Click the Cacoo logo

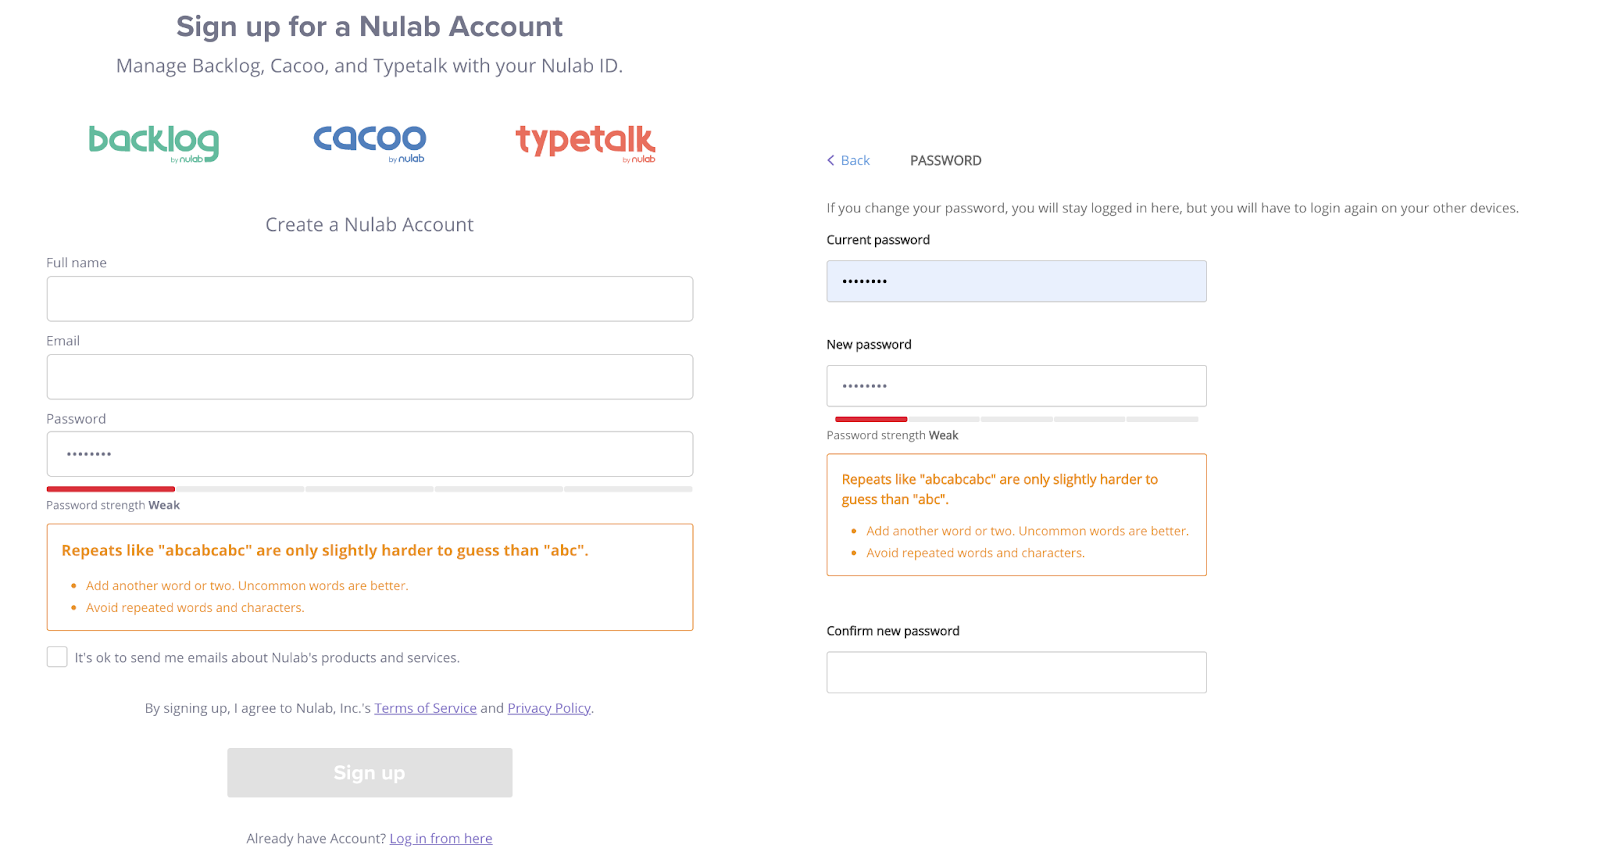tap(370, 142)
